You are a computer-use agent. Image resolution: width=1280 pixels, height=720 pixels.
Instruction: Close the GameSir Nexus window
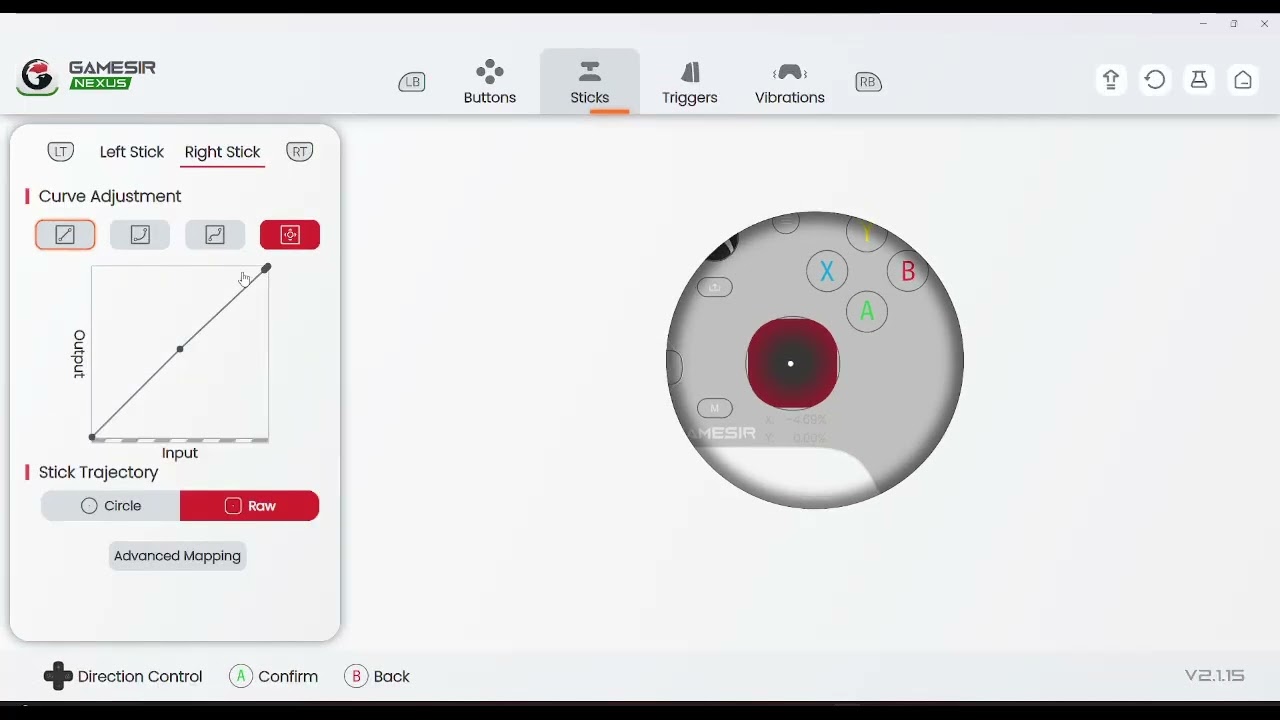[1264, 24]
